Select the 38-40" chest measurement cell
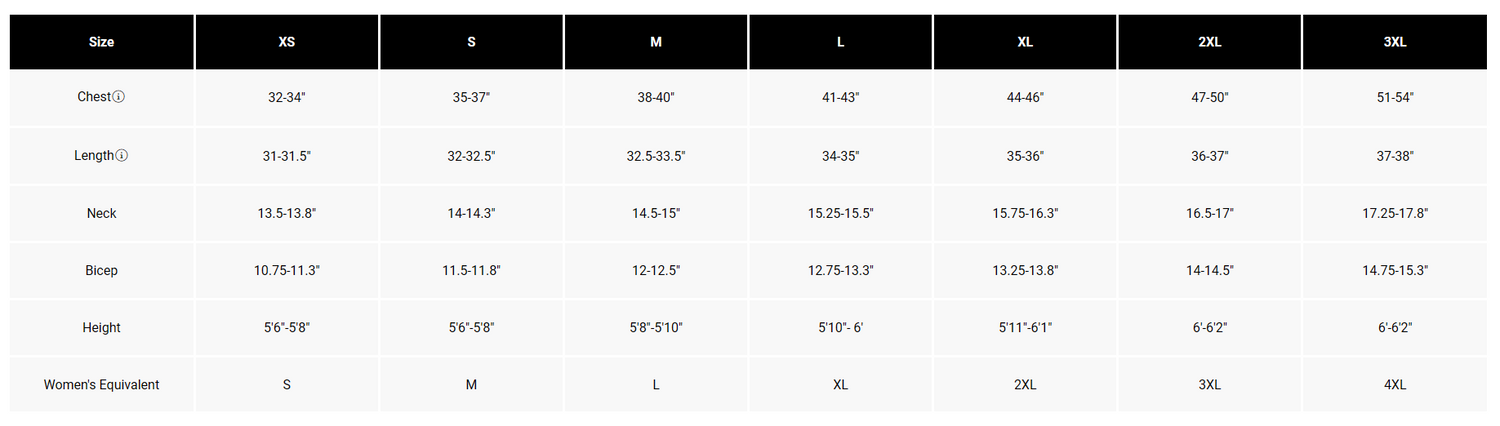The height and width of the screenshot is (426, 1500). pyautogui.click(x=656, y=98)
